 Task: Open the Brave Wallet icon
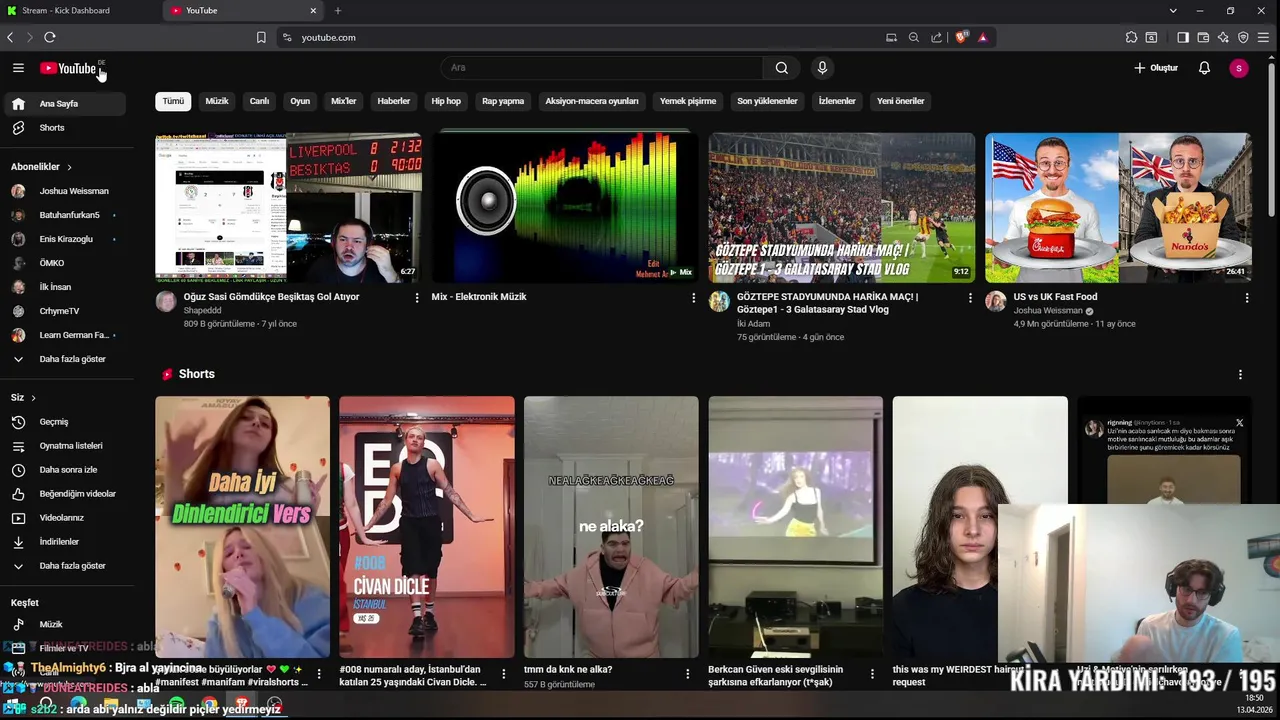click(x=1203, y=37)
